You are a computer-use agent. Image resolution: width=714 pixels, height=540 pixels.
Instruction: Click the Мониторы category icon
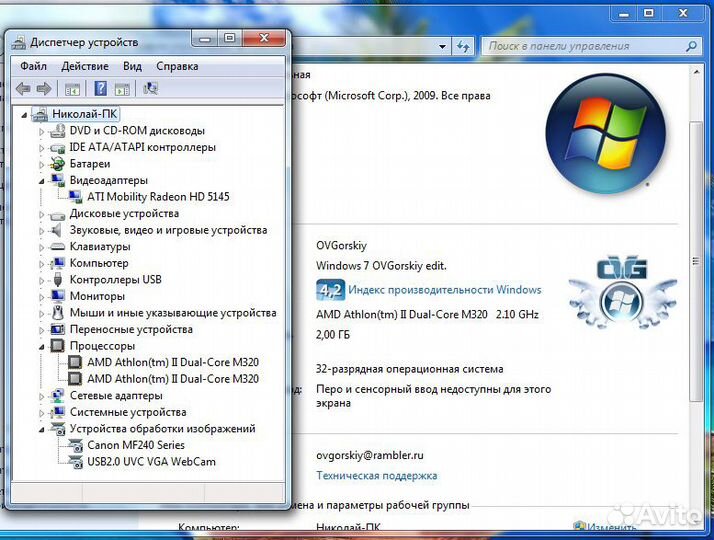(57, 296)
